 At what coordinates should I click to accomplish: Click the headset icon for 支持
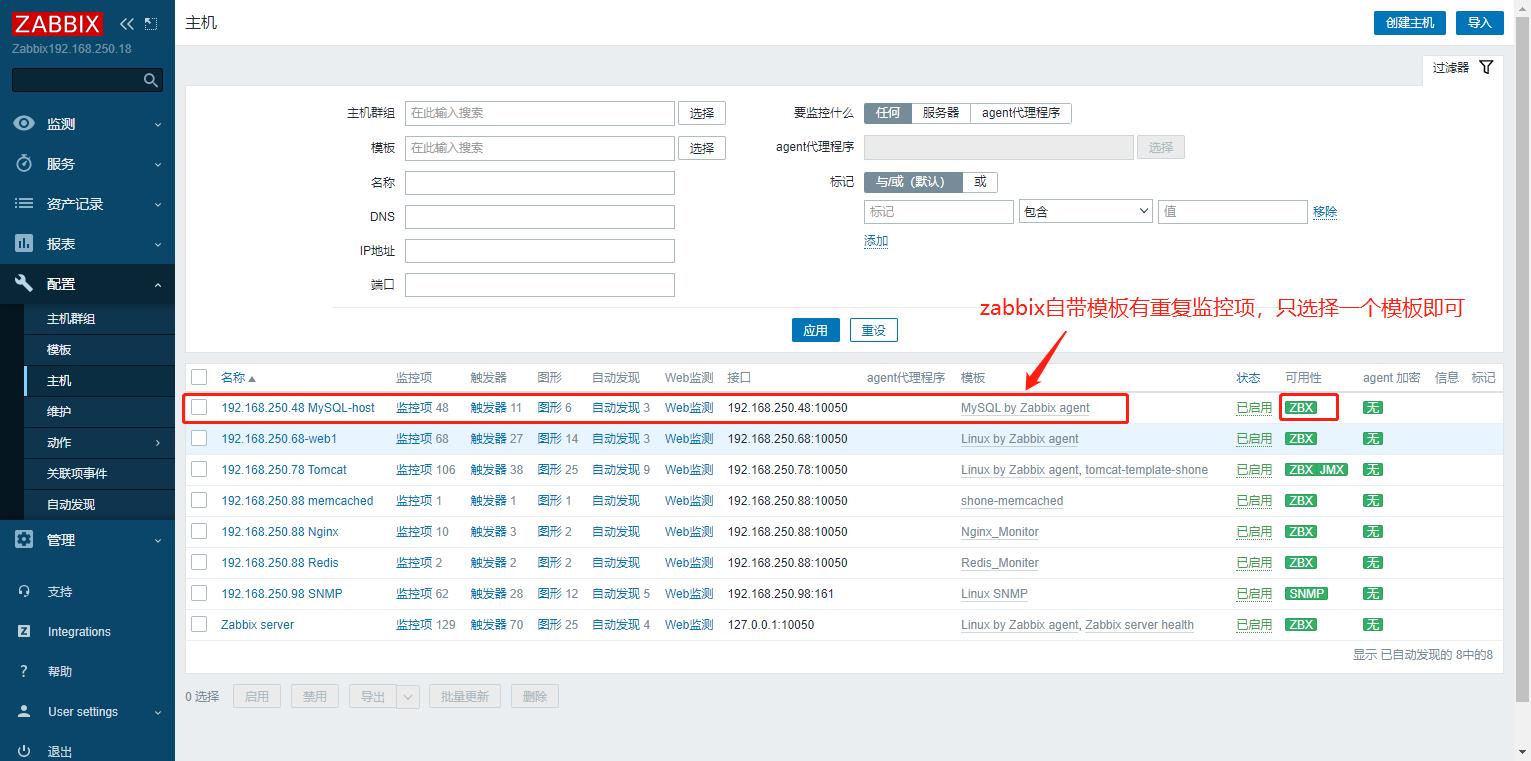24,591
